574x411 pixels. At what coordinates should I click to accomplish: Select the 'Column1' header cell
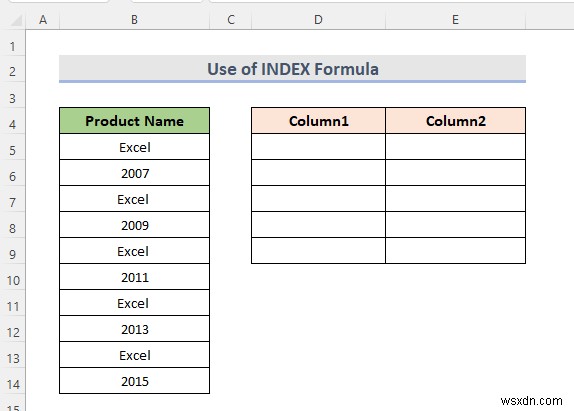[x=318, y=121]
